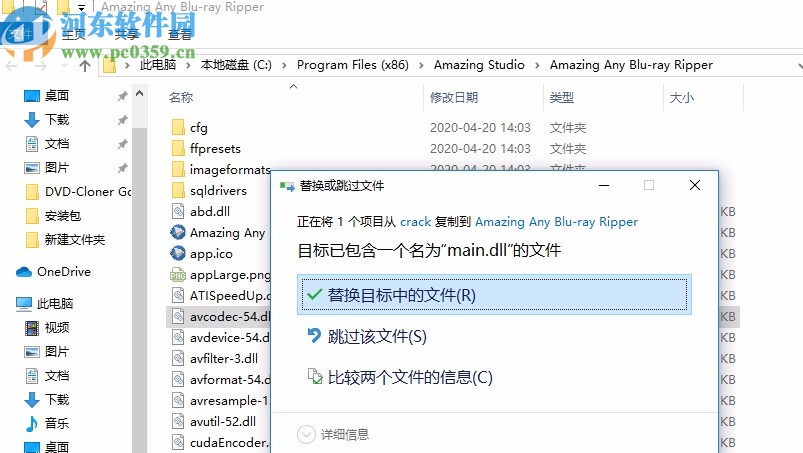Go to 本地磁盘 (C:) breadcrumb
The image size is (803, 453).
point(236,65)
